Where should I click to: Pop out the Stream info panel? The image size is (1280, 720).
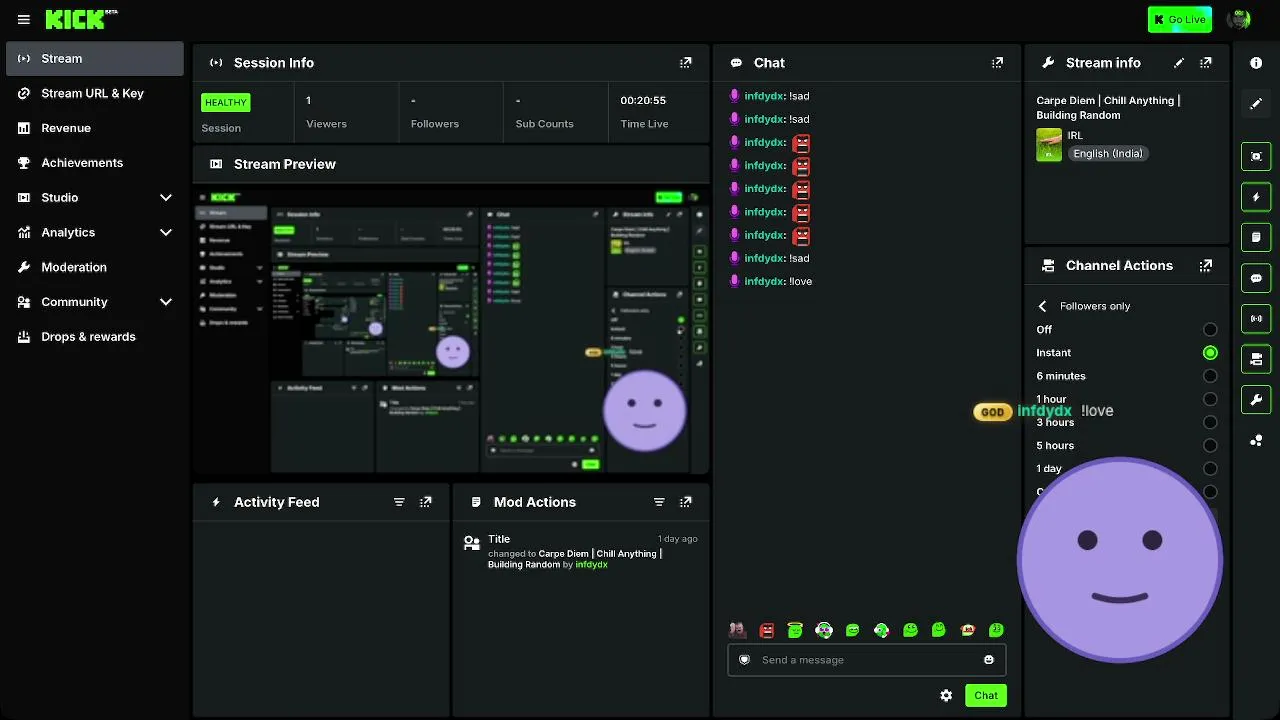(x=1206, y=63)
